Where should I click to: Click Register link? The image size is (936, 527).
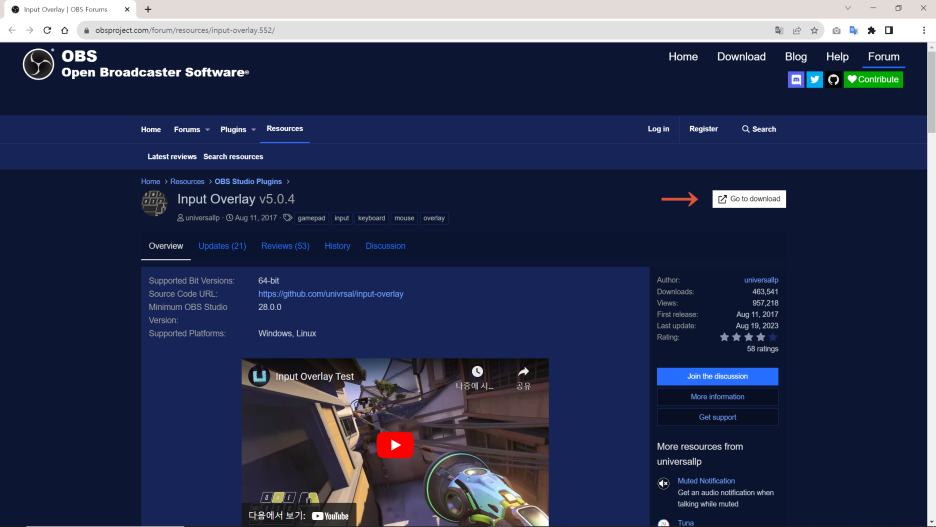point(703,129)
